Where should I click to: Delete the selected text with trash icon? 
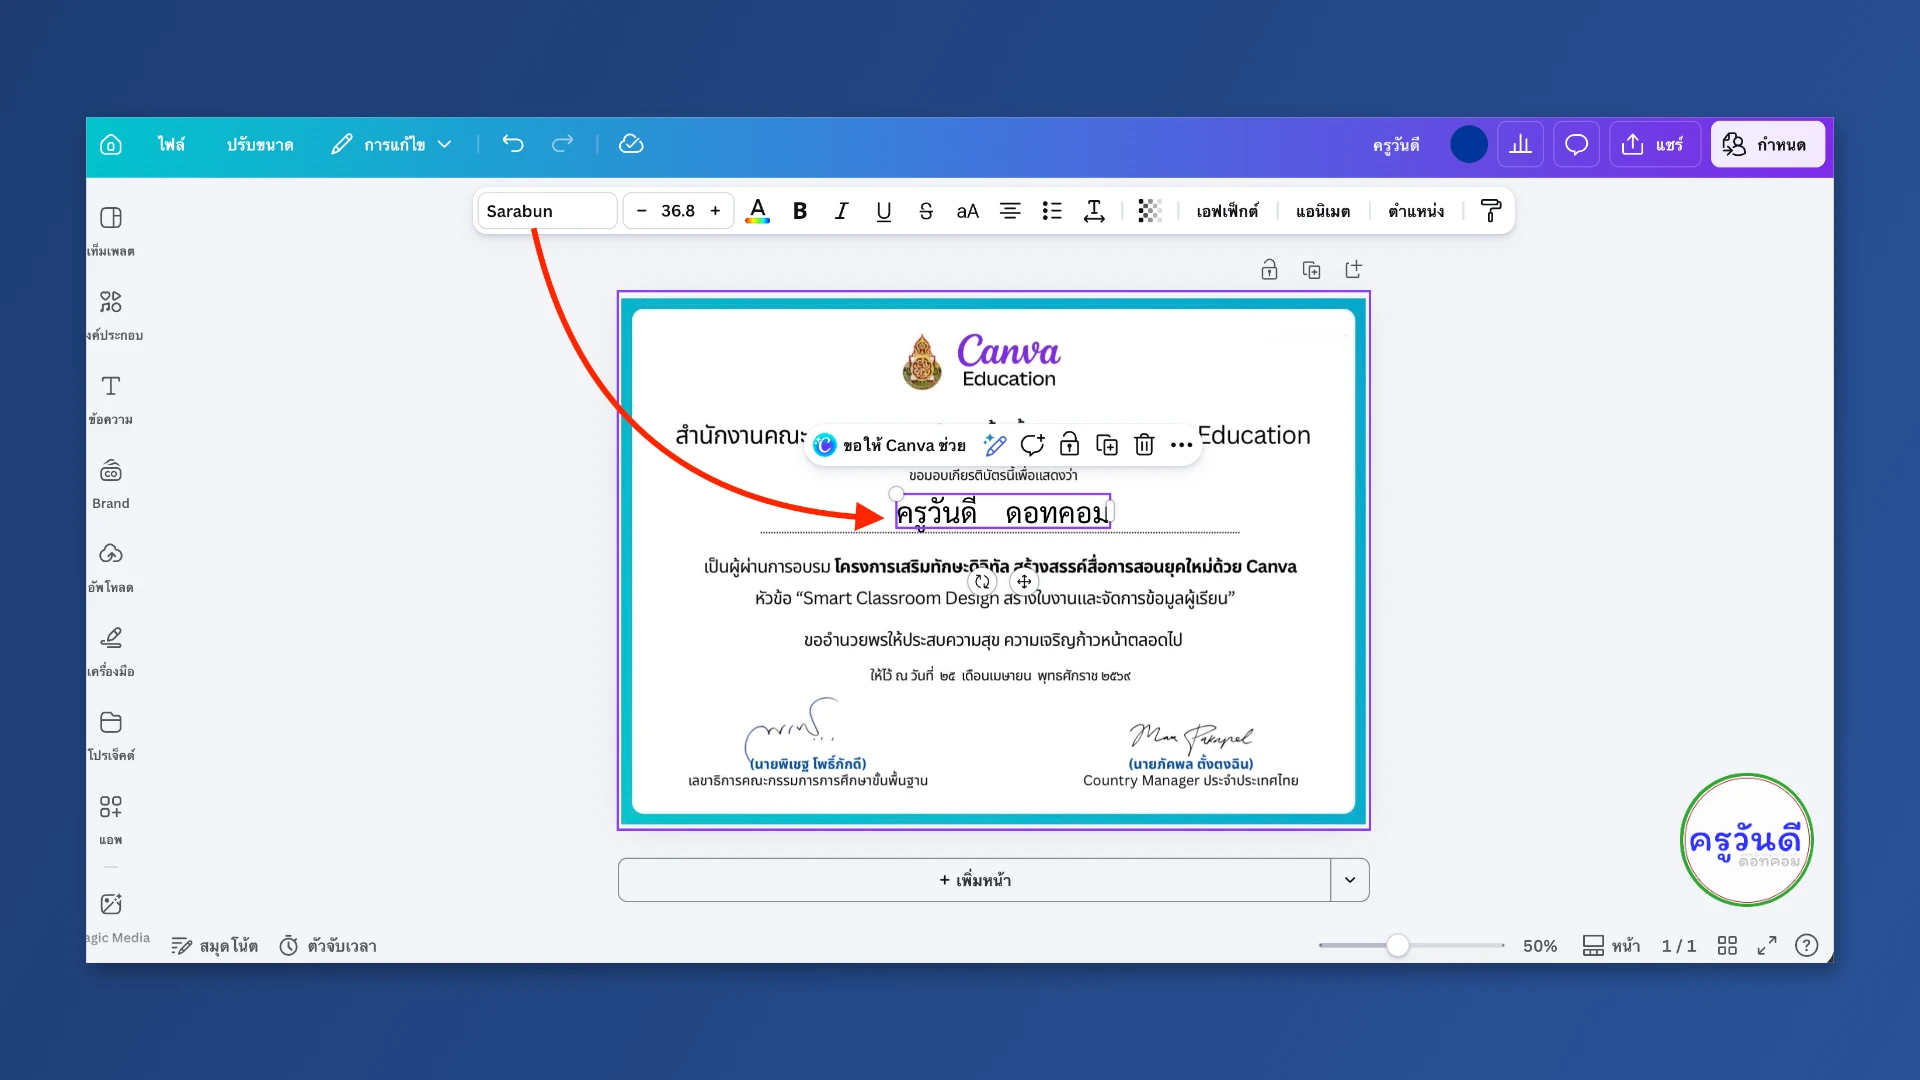pos(1143,445)
